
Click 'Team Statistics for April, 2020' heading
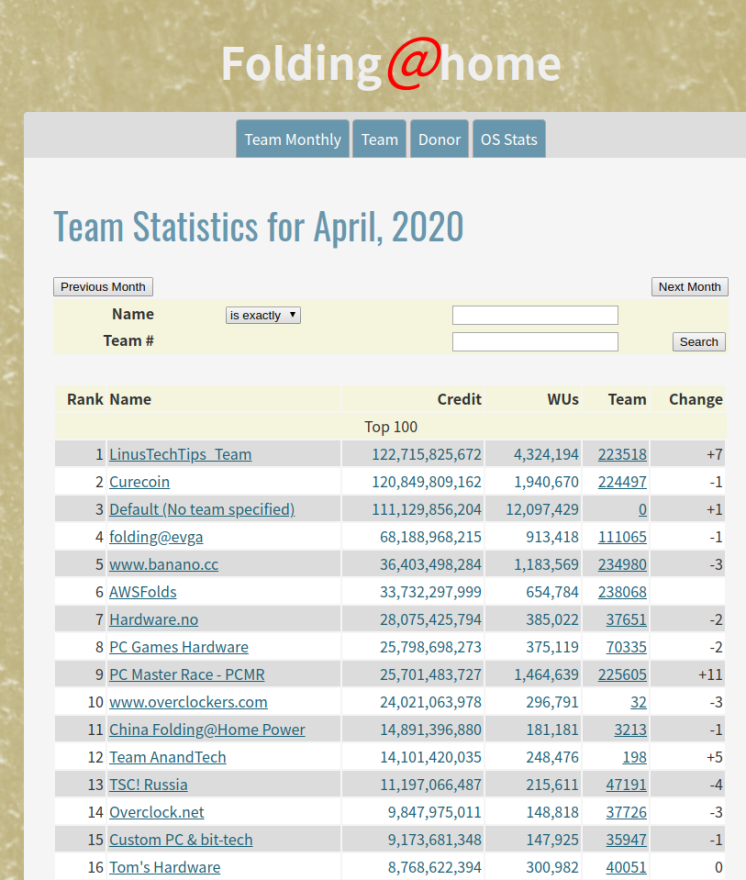(259, 227)
